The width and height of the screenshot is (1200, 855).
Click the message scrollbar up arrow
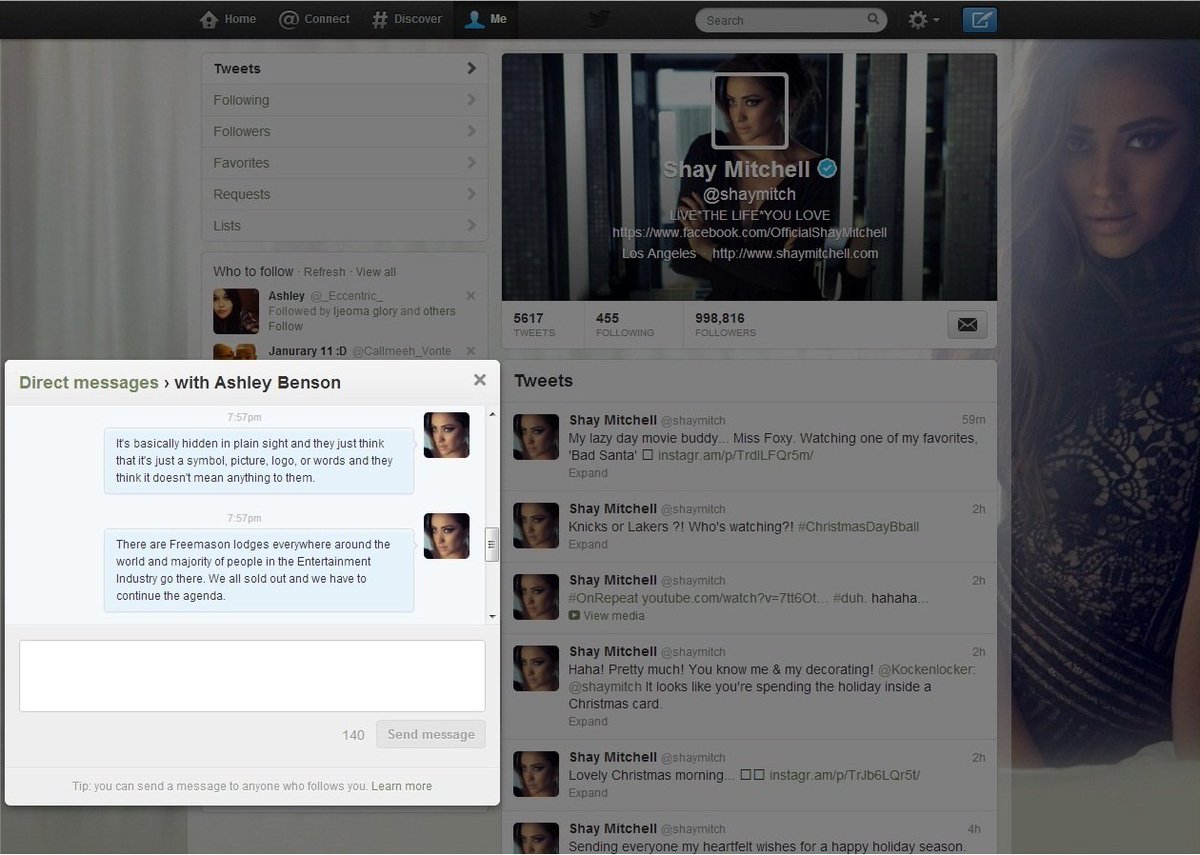point(492,414)
